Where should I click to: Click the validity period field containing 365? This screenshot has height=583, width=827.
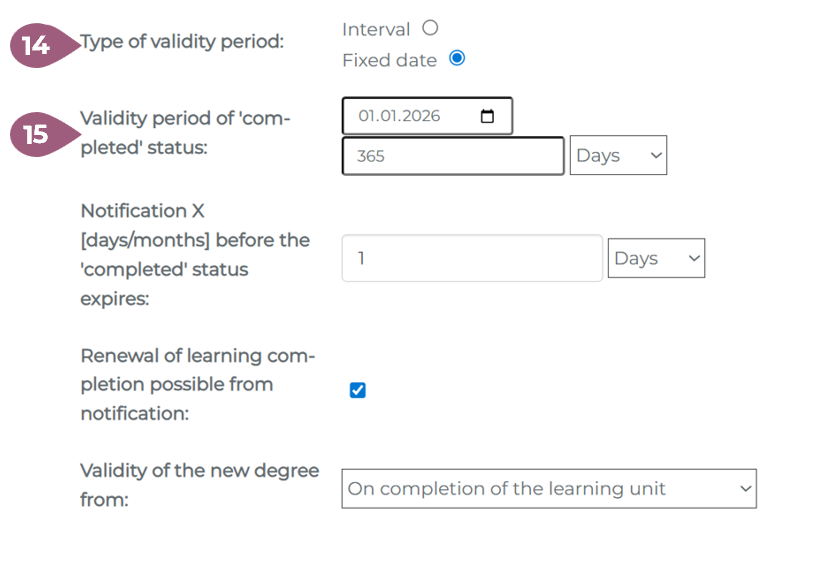[x=453, y=156]
